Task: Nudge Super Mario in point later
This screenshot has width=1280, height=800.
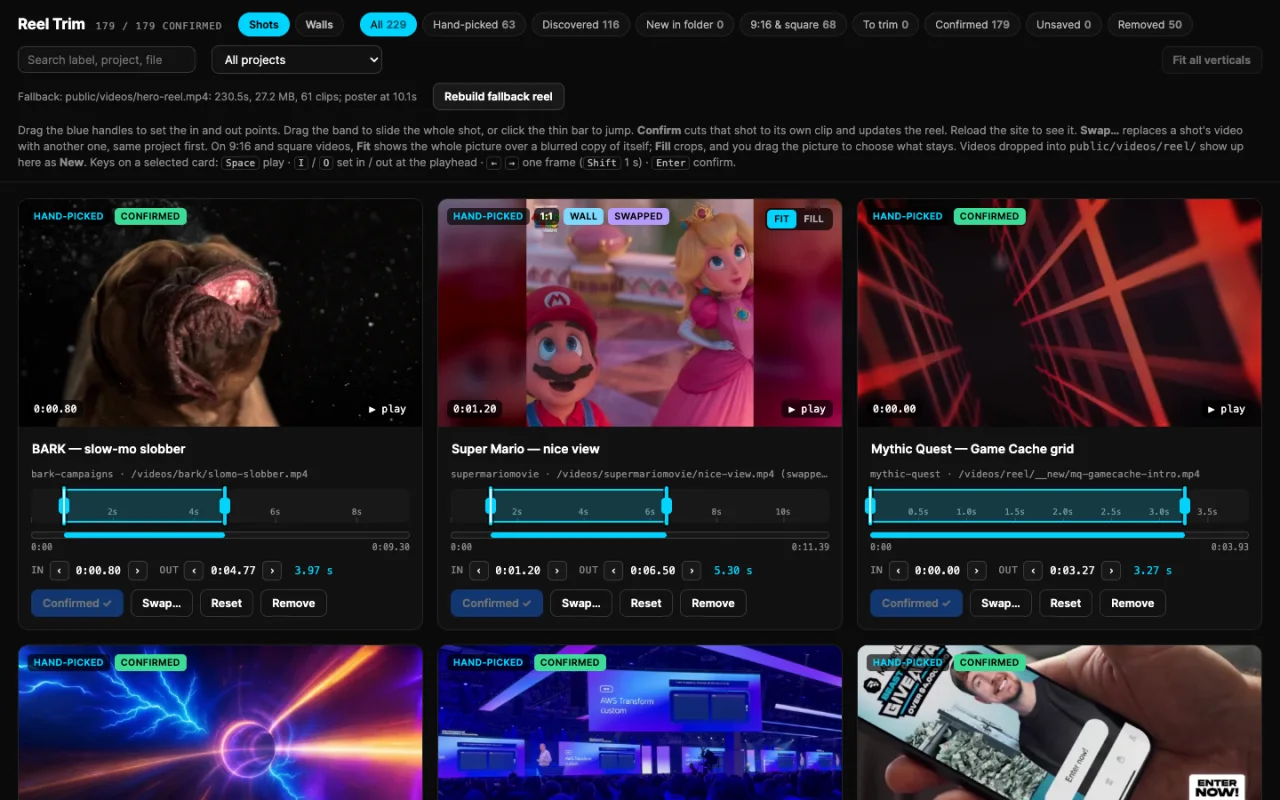Action: coord(557,571)
